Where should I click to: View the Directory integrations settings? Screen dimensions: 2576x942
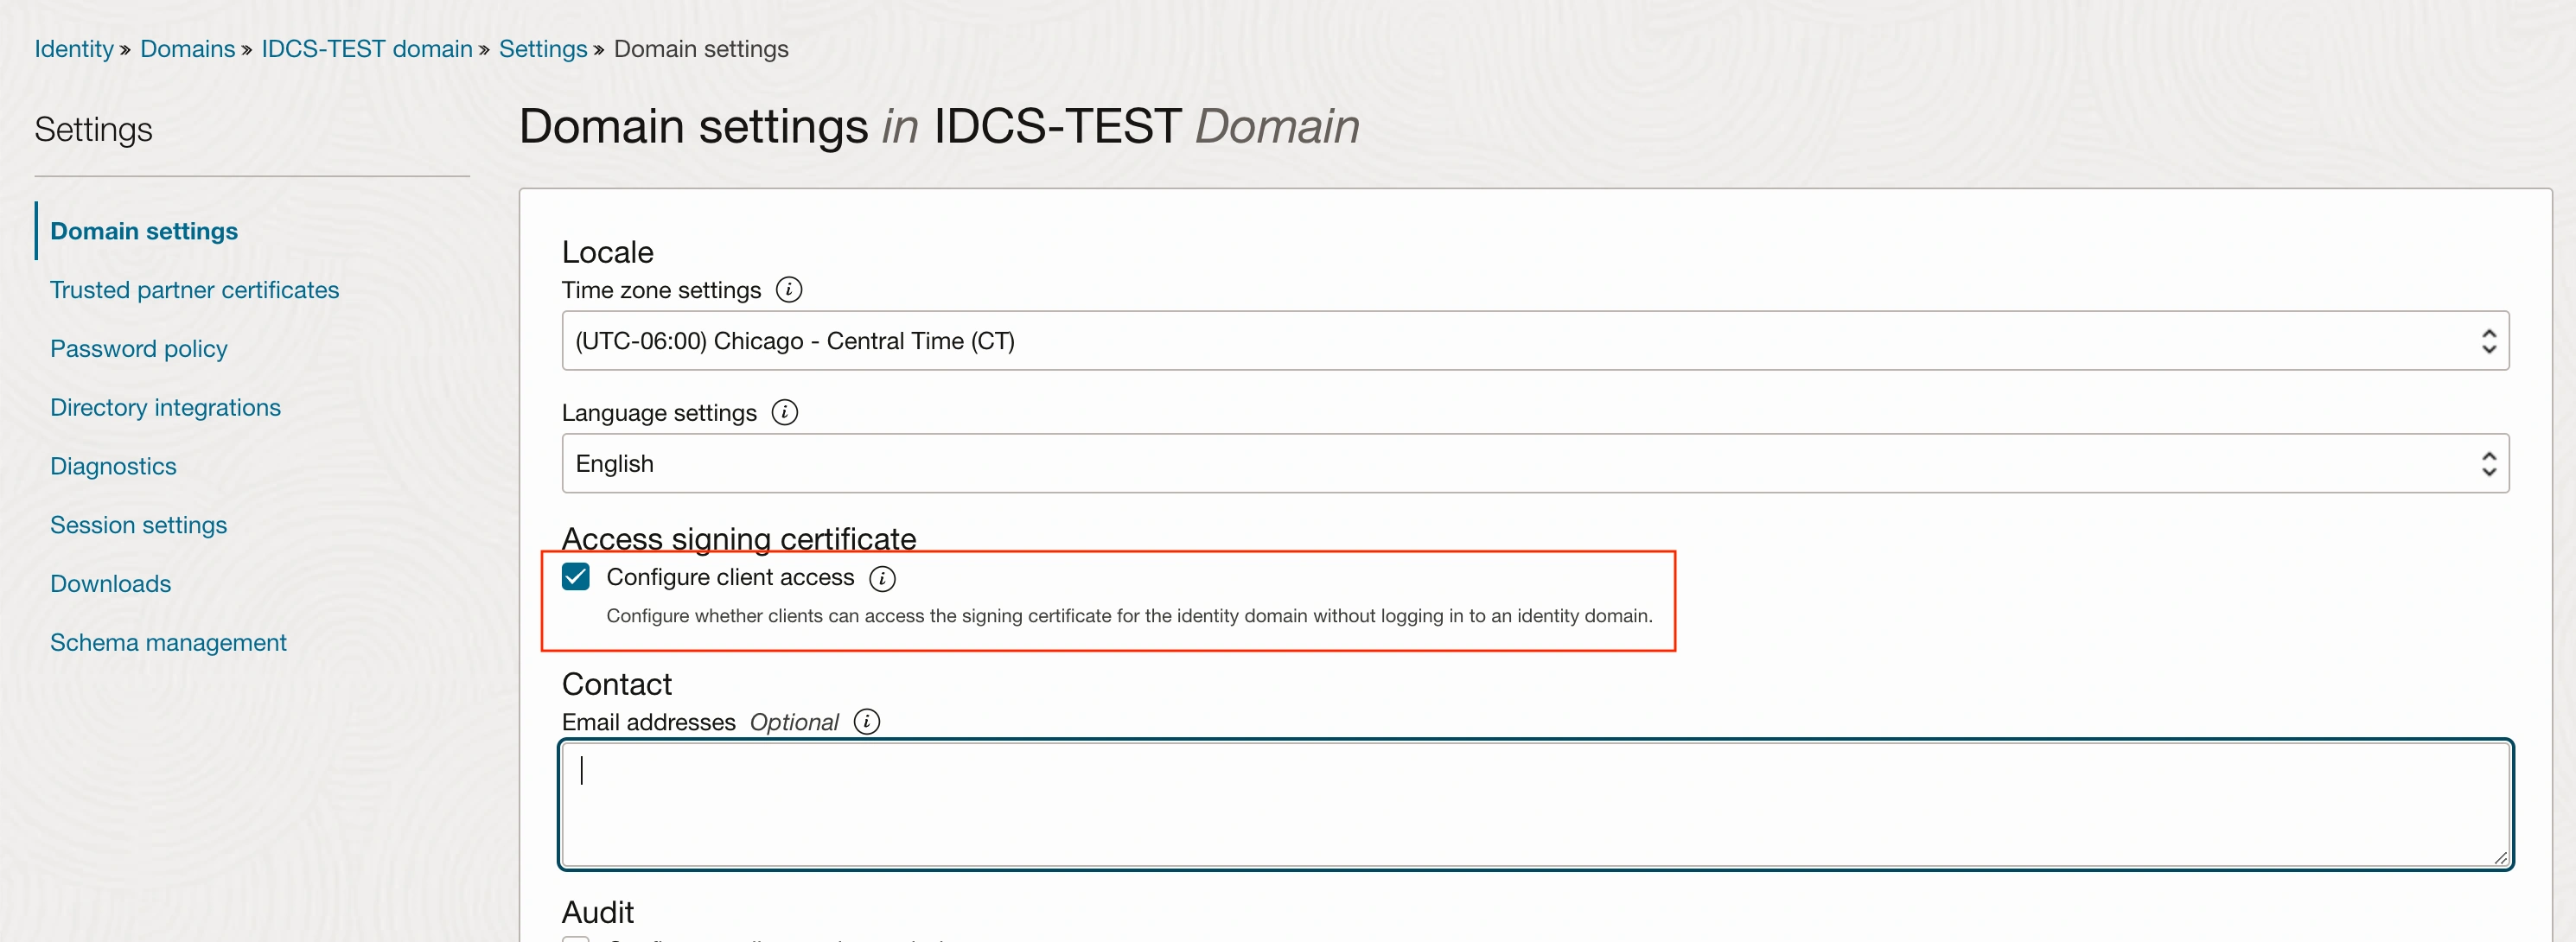164,407
